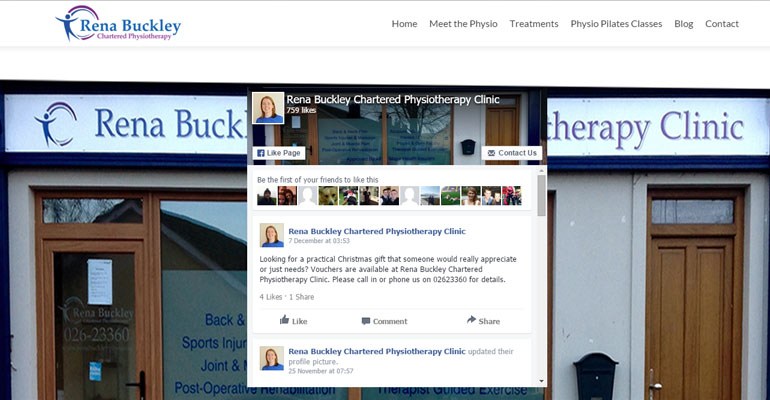Open the page profile picture in widget header
The height and width of the screenshot is (400, 770).
(268, 107)
